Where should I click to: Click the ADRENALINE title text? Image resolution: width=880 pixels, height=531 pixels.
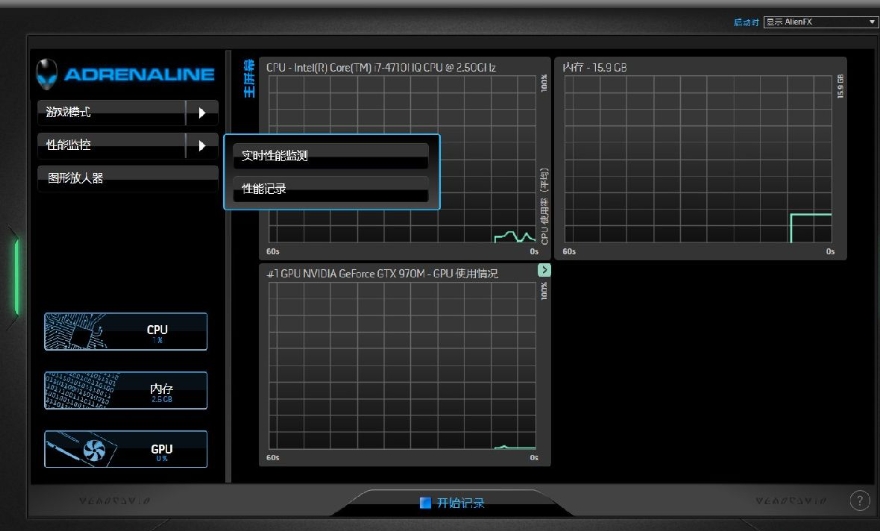[139, 74]
